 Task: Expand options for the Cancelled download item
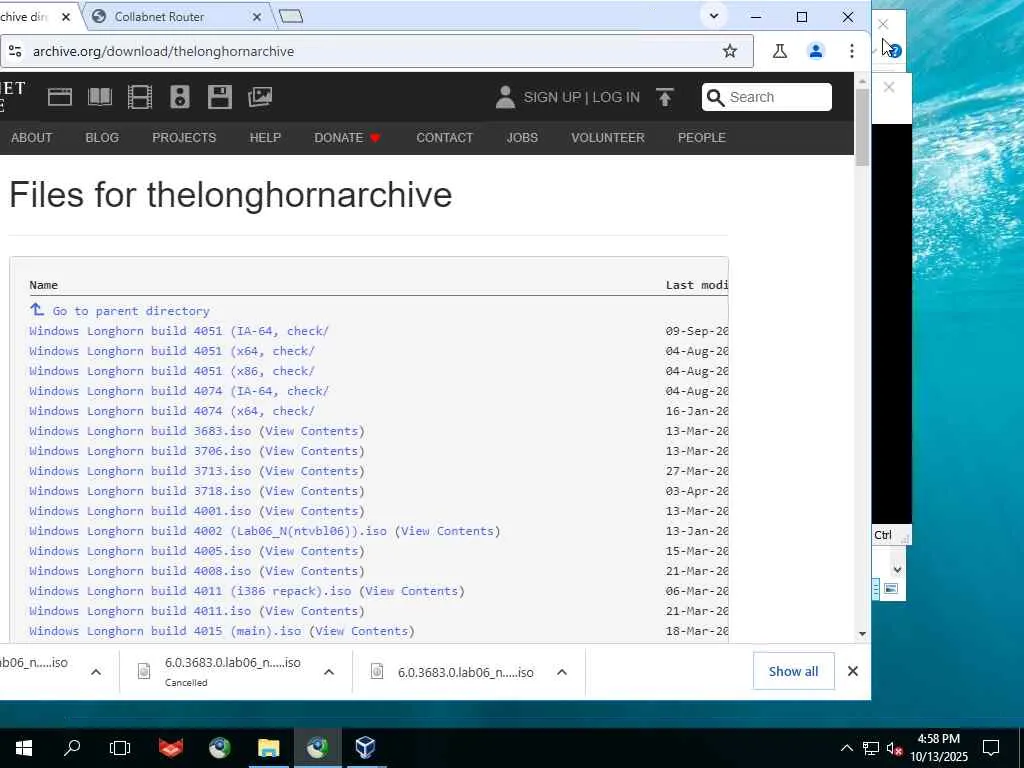click(x=329, y=672)
